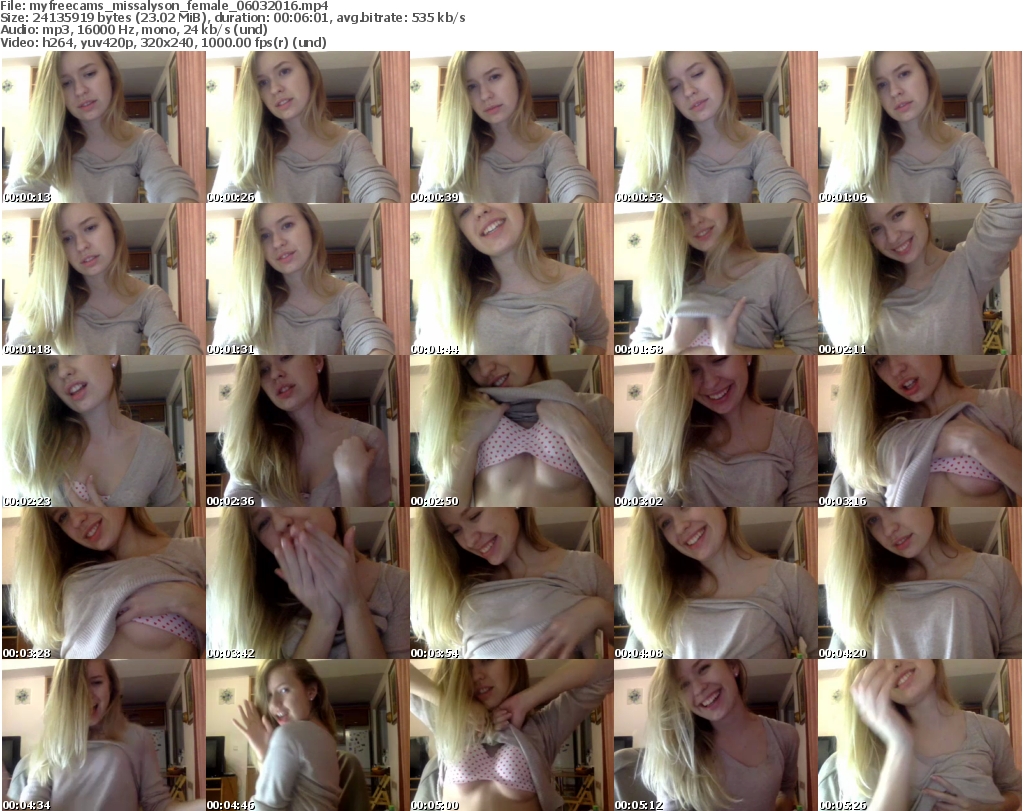Screen dimensions: 1024x811
Task: Choose the frame stamped 00:03:28
Action: click(103, 583)
